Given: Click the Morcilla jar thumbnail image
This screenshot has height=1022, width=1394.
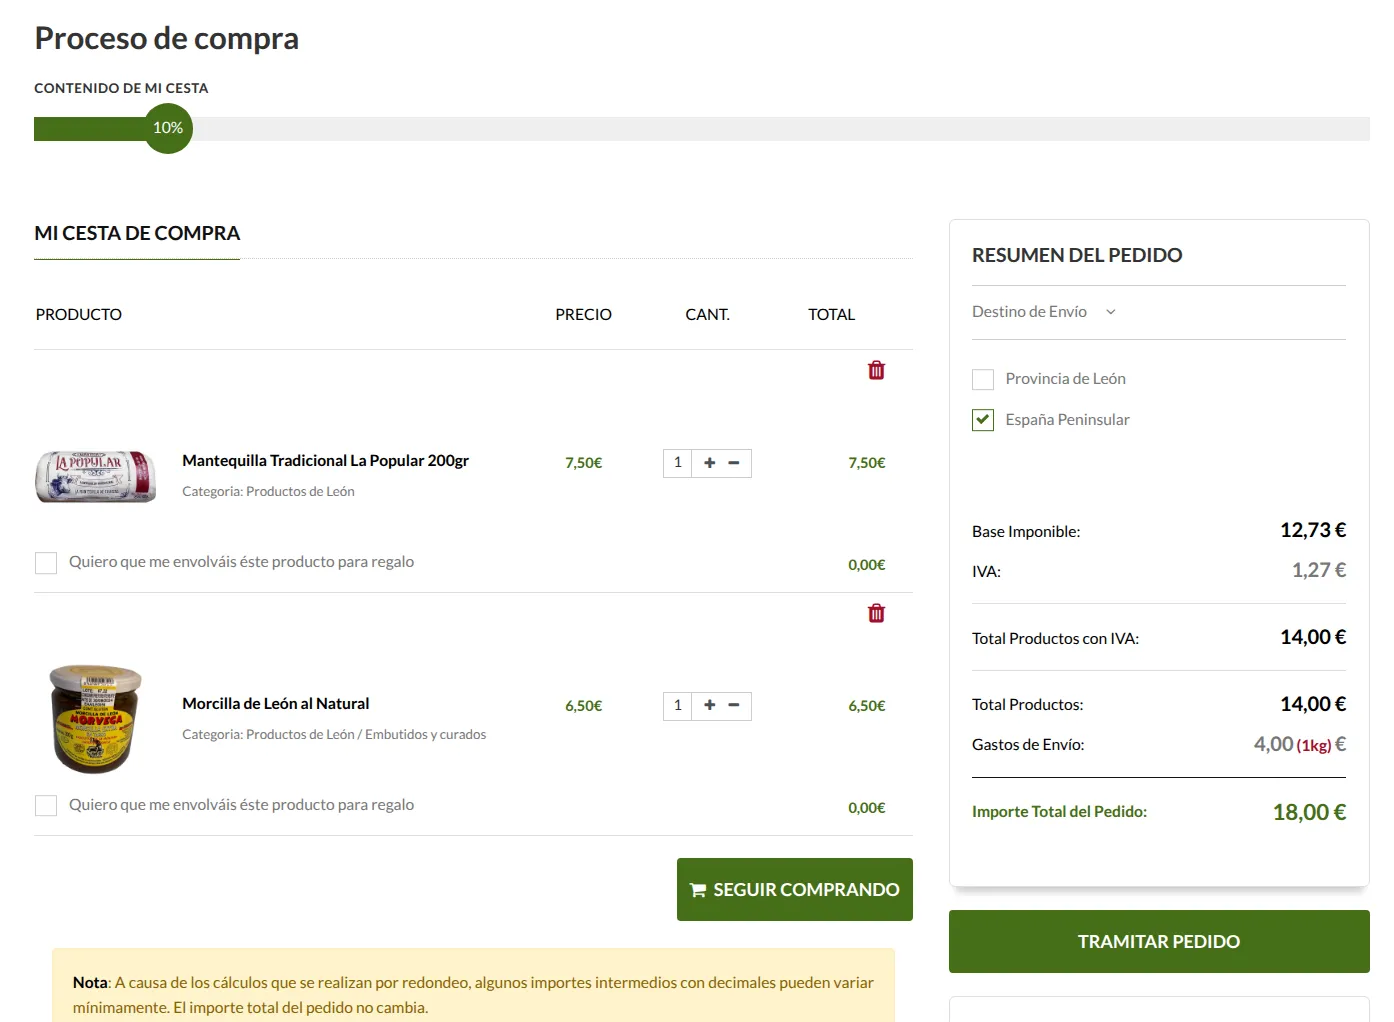Looking at the screenshot, I should (x=96, y=719).
